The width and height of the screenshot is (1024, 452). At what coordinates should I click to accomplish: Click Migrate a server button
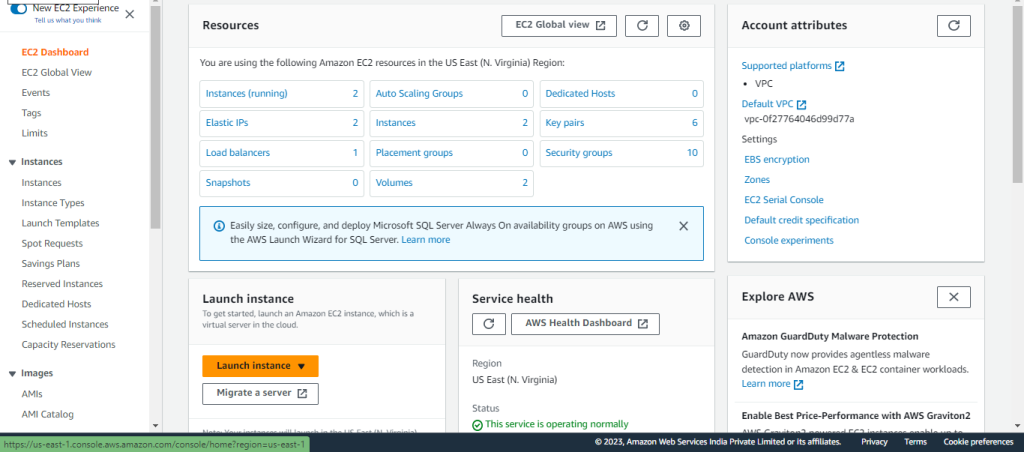[x=261, y=394]
